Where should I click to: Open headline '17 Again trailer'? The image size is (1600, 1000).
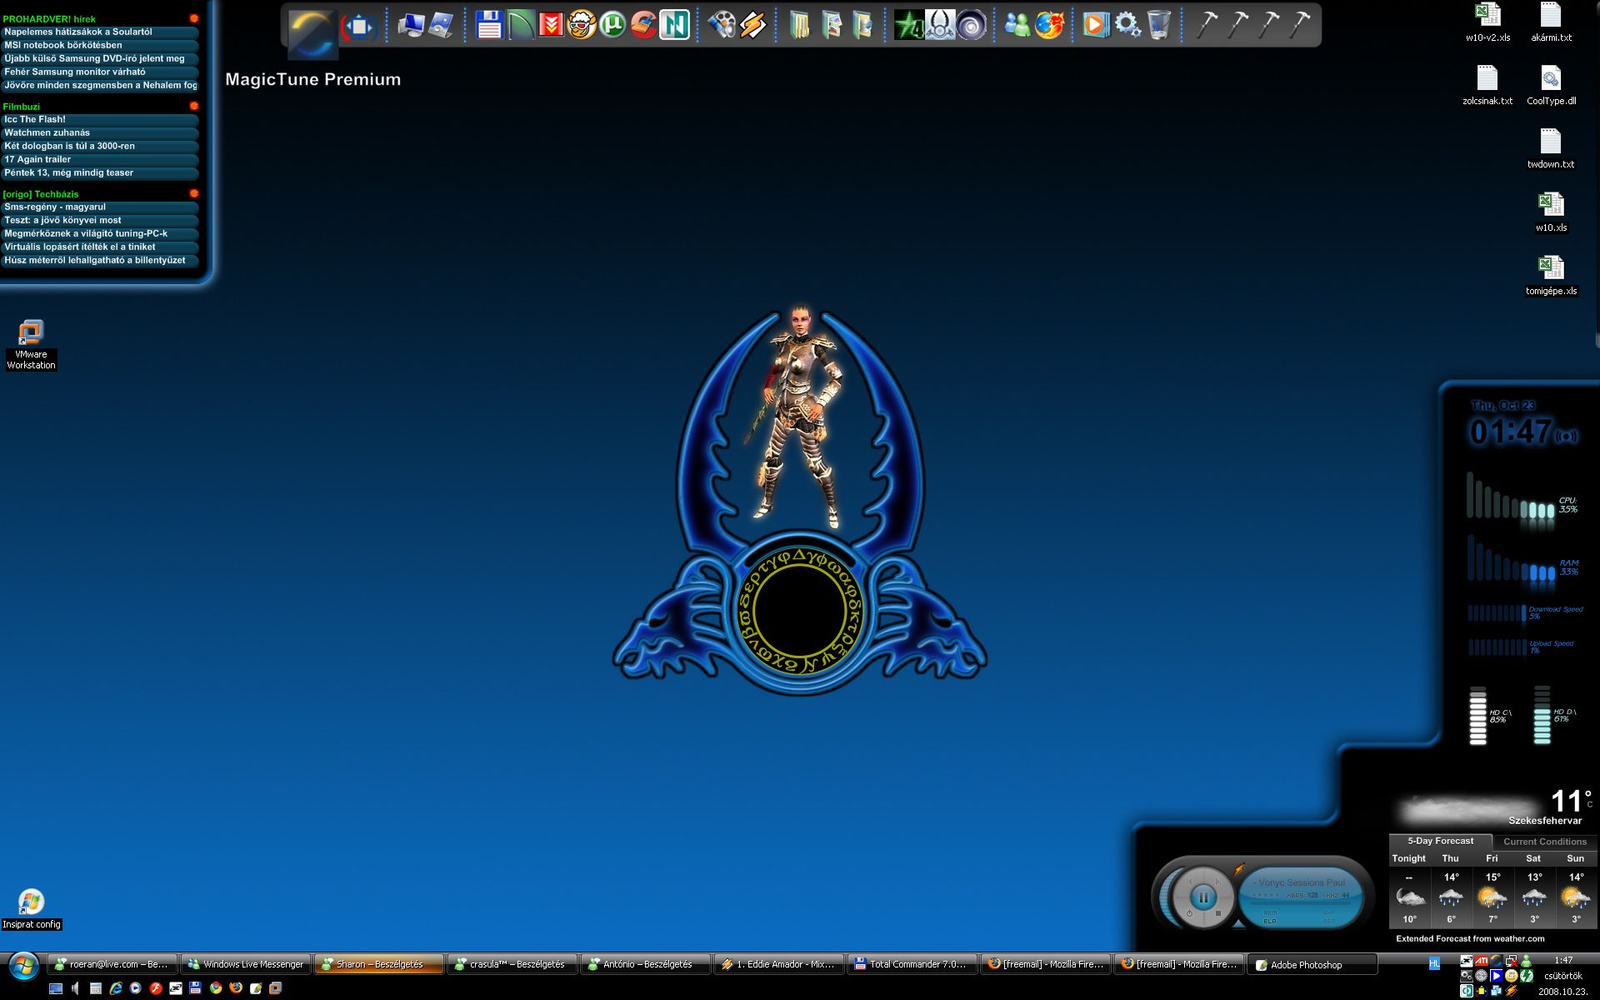pyautogui.click(x=99, y=159)
